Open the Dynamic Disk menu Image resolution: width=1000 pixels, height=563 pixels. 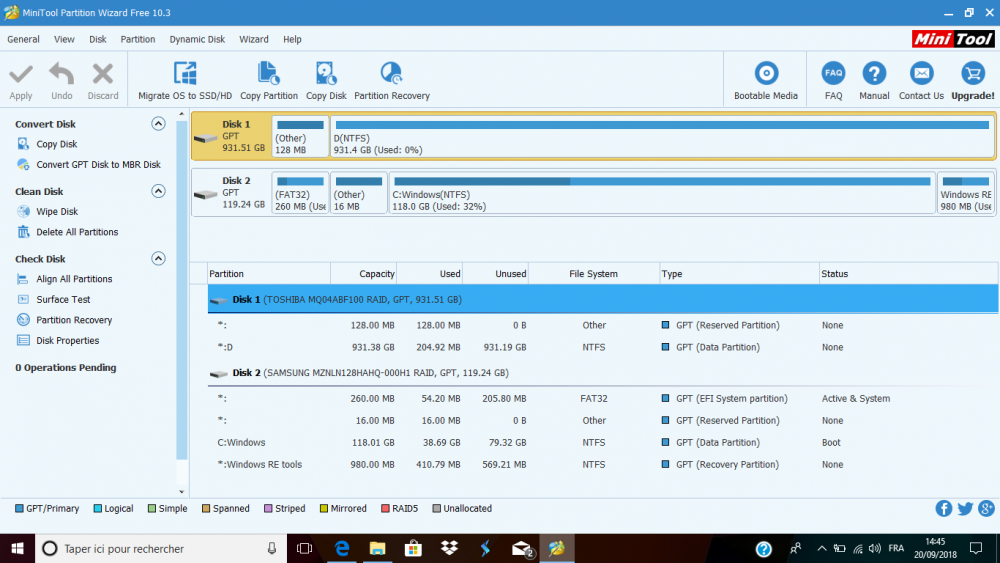[x=197, y=40]
